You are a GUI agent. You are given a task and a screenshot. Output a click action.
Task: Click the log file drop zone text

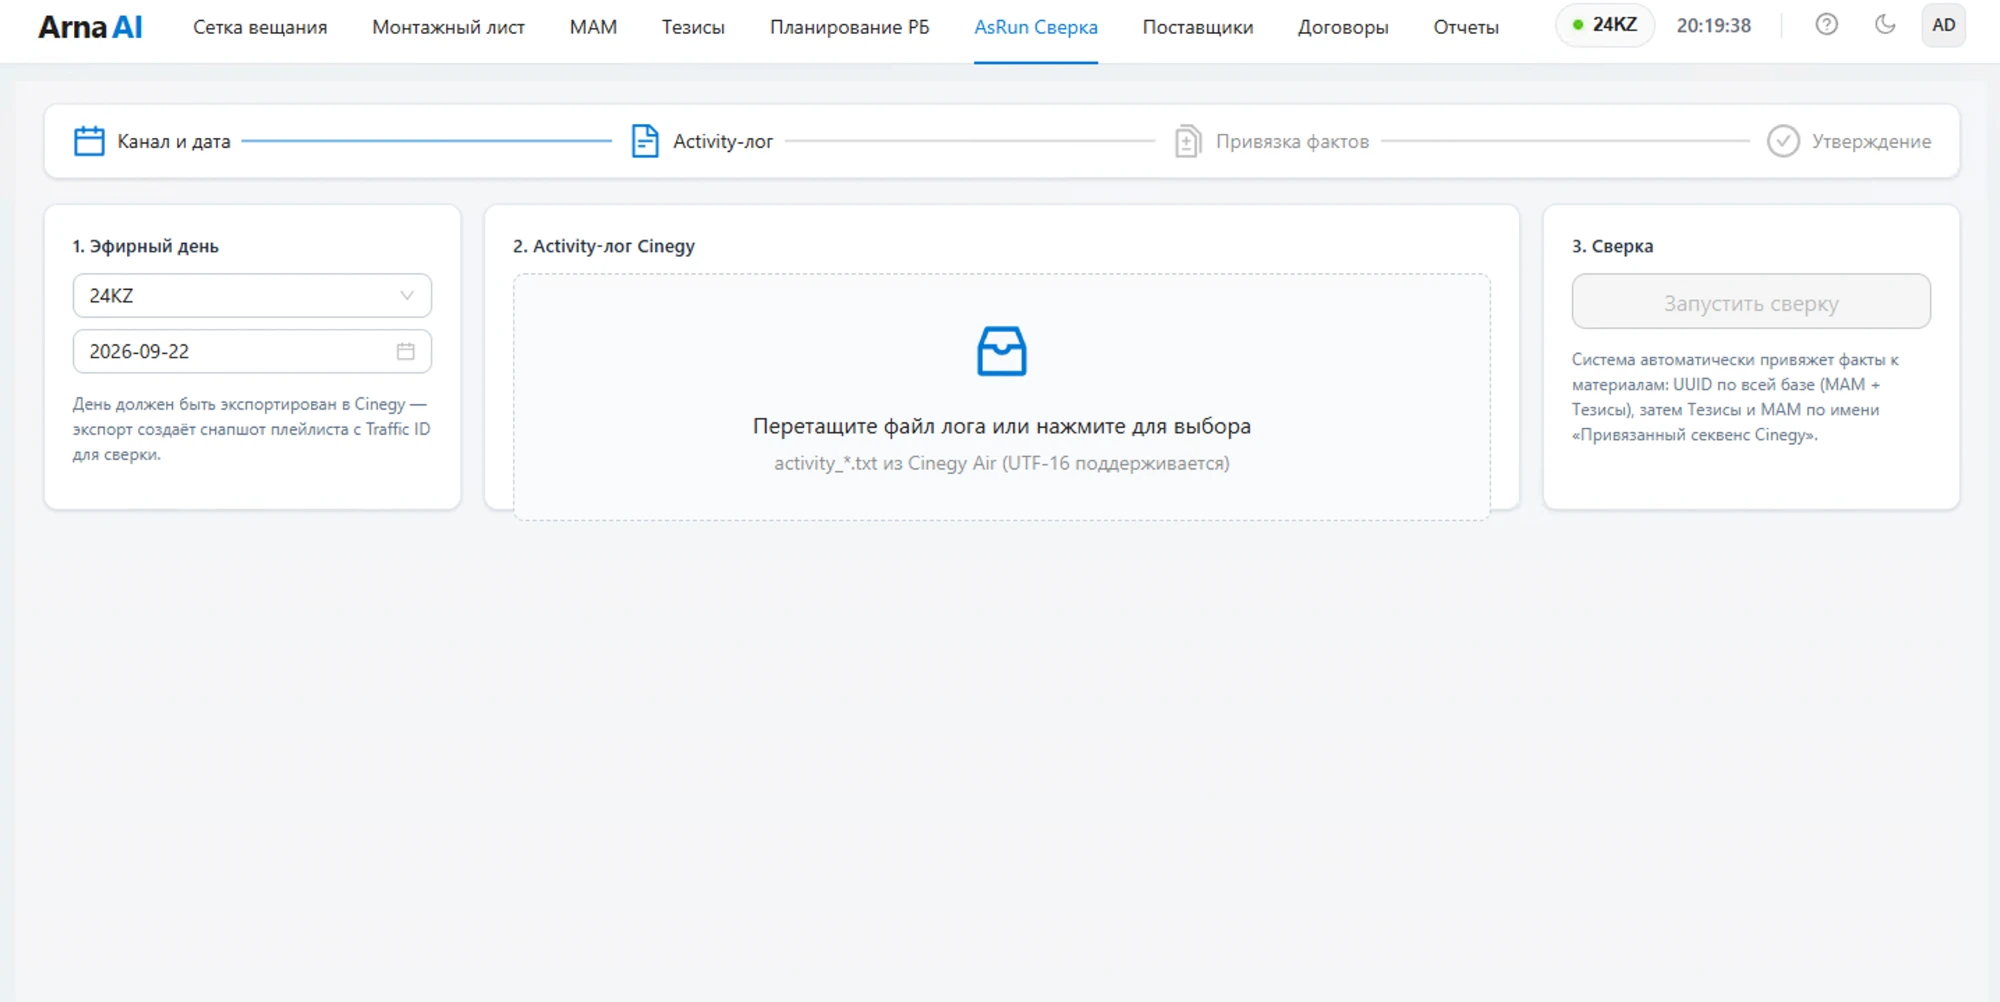tap(1001, 426)
